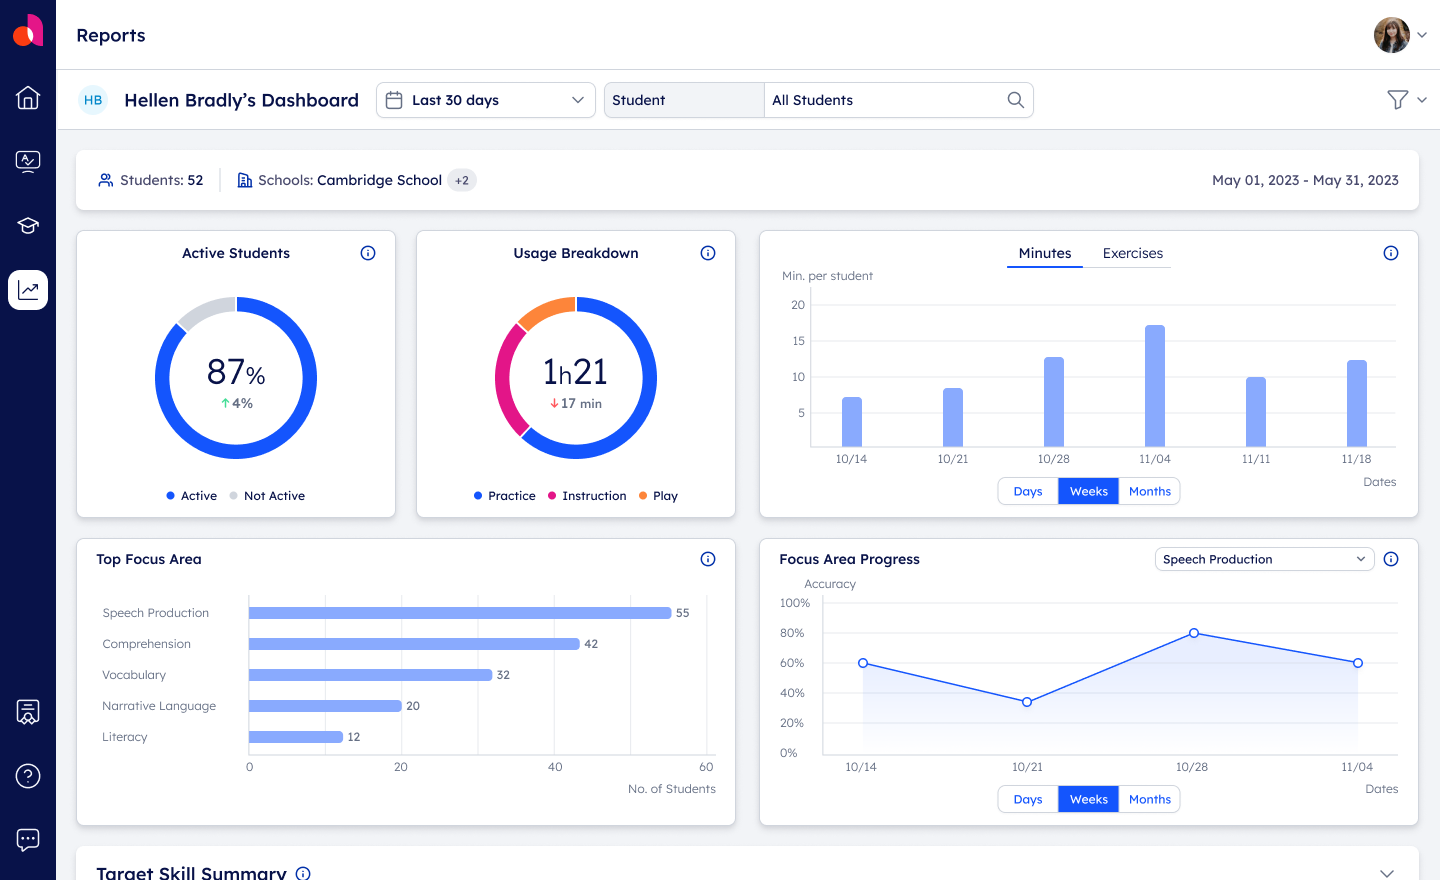Select the Reports chart icon in sidebar
This screenshot has height=880, width=1440.
coord(28,290)
